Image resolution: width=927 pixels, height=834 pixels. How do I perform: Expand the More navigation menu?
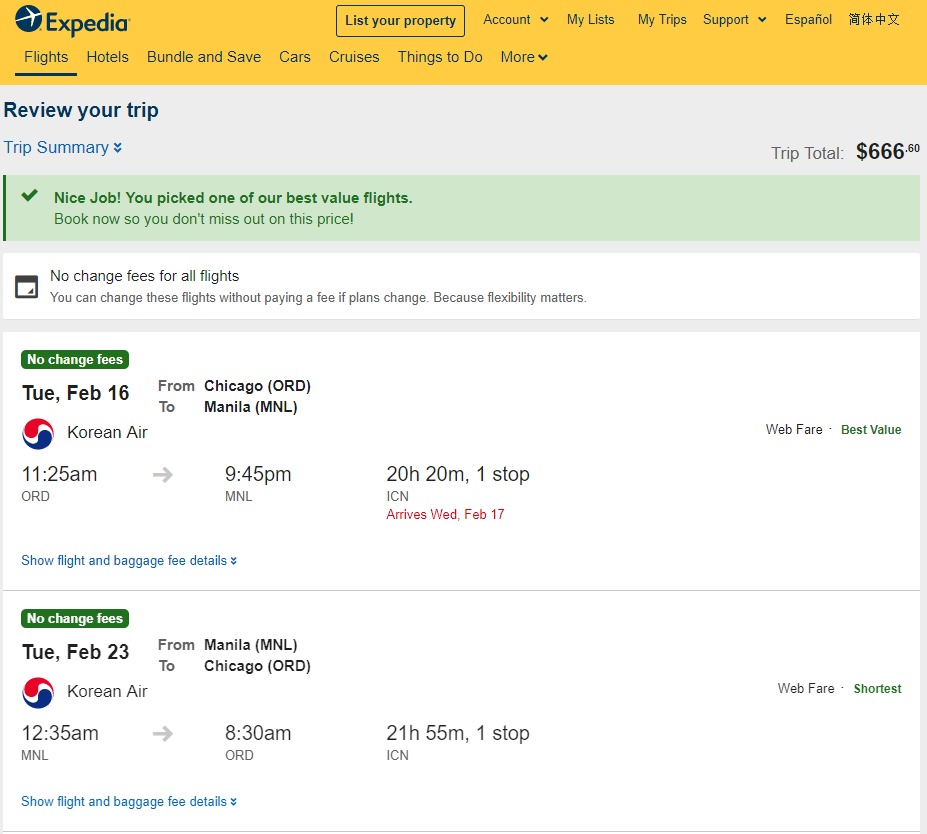coord(524,57)
